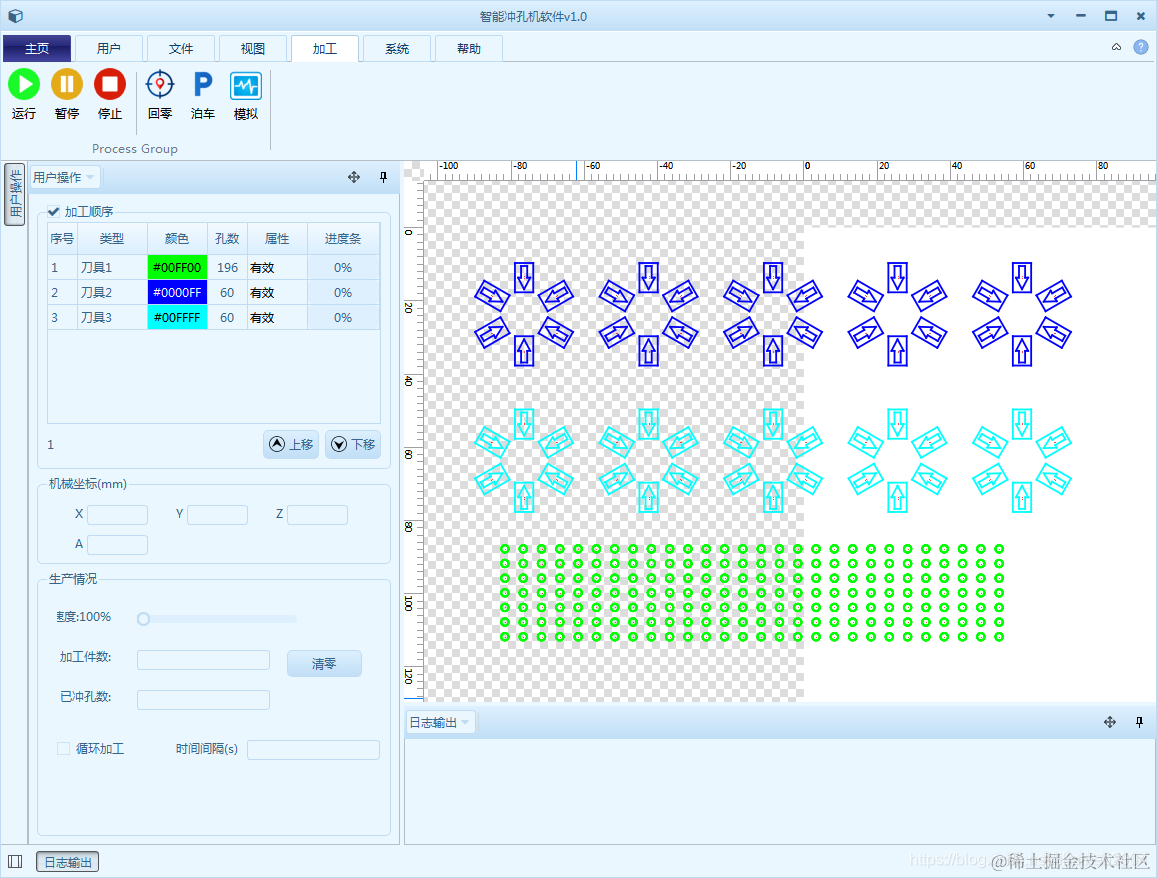This screenshot has width=1157, height=878.
Task: Click the Y coordinate input field
Action: click(x=217, y=514)
